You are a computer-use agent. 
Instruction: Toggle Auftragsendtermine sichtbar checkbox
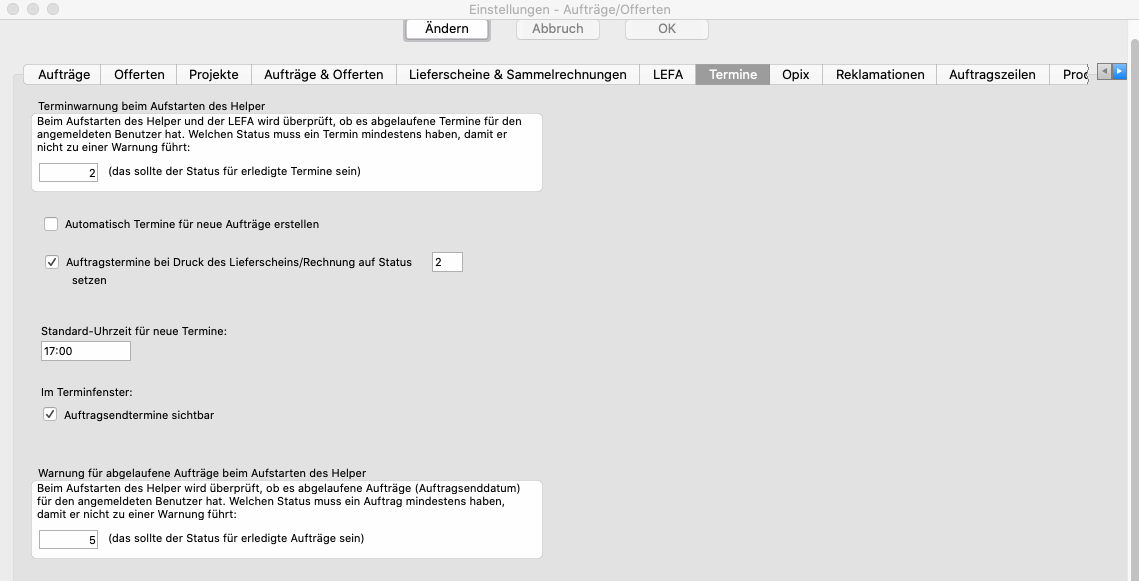[51, 414]
